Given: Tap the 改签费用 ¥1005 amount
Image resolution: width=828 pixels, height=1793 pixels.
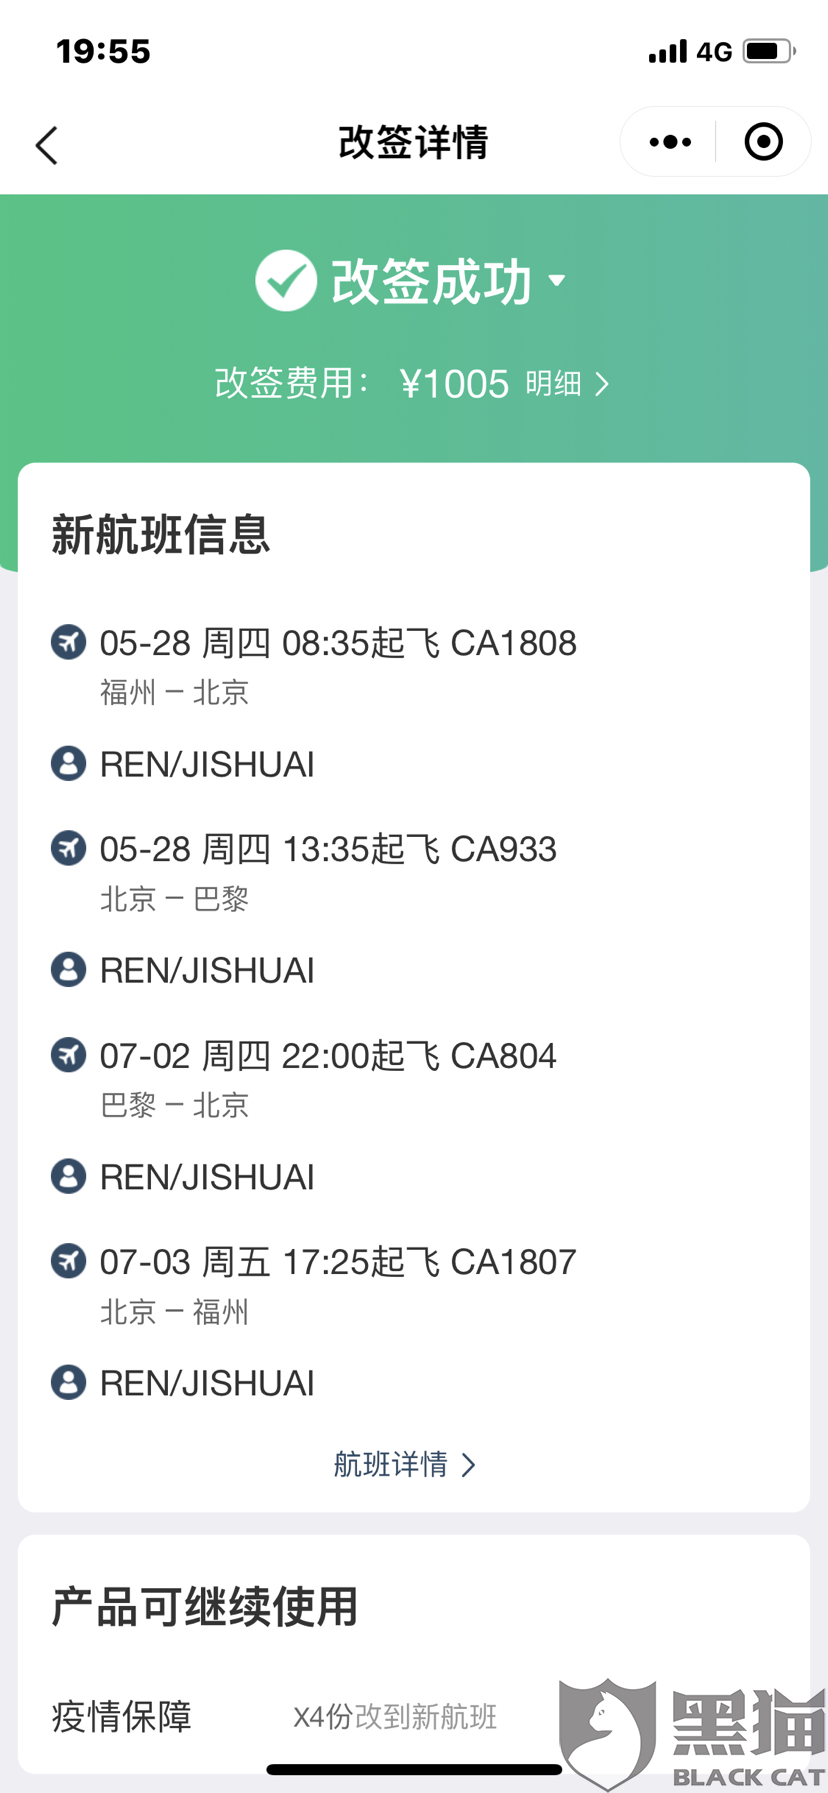Looking at the screenshot, I should [x=454, y=384].
